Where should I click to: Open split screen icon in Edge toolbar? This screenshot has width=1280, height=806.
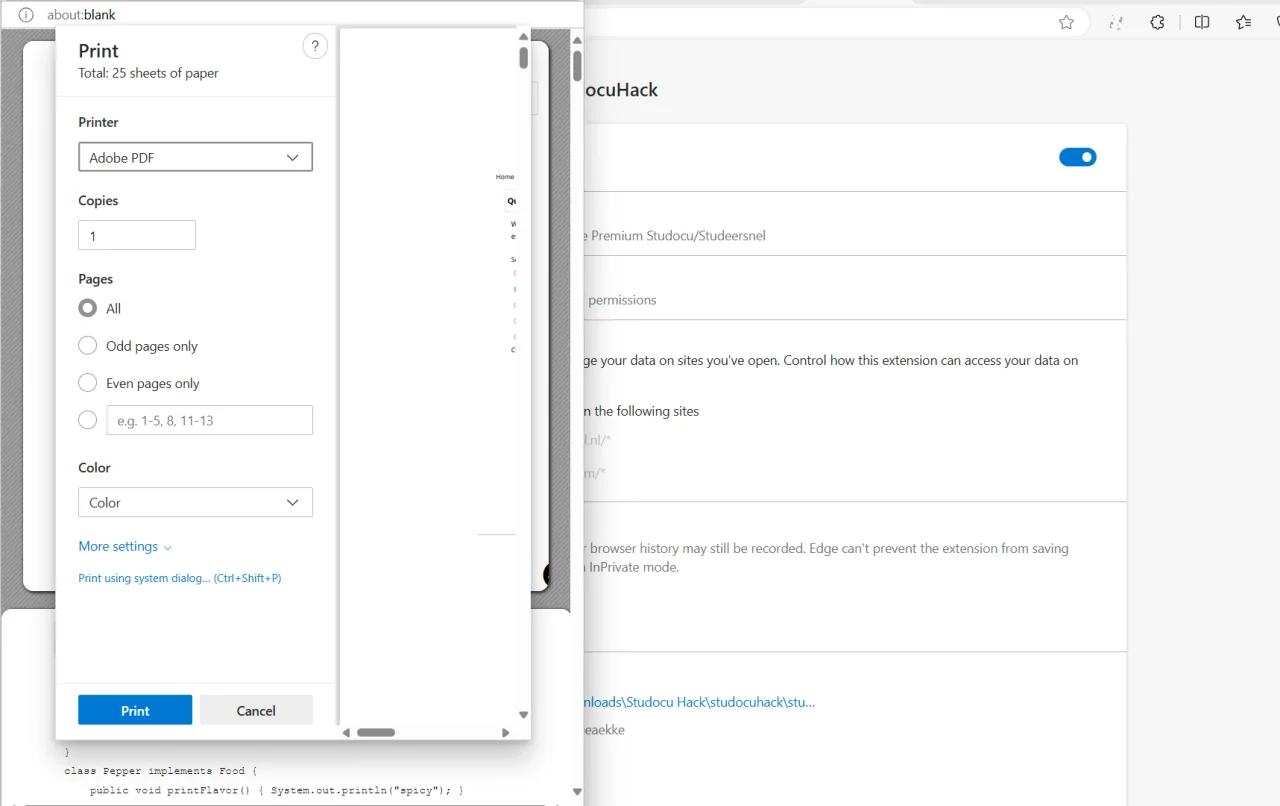pyautogui.click(x=1202, y=22)
